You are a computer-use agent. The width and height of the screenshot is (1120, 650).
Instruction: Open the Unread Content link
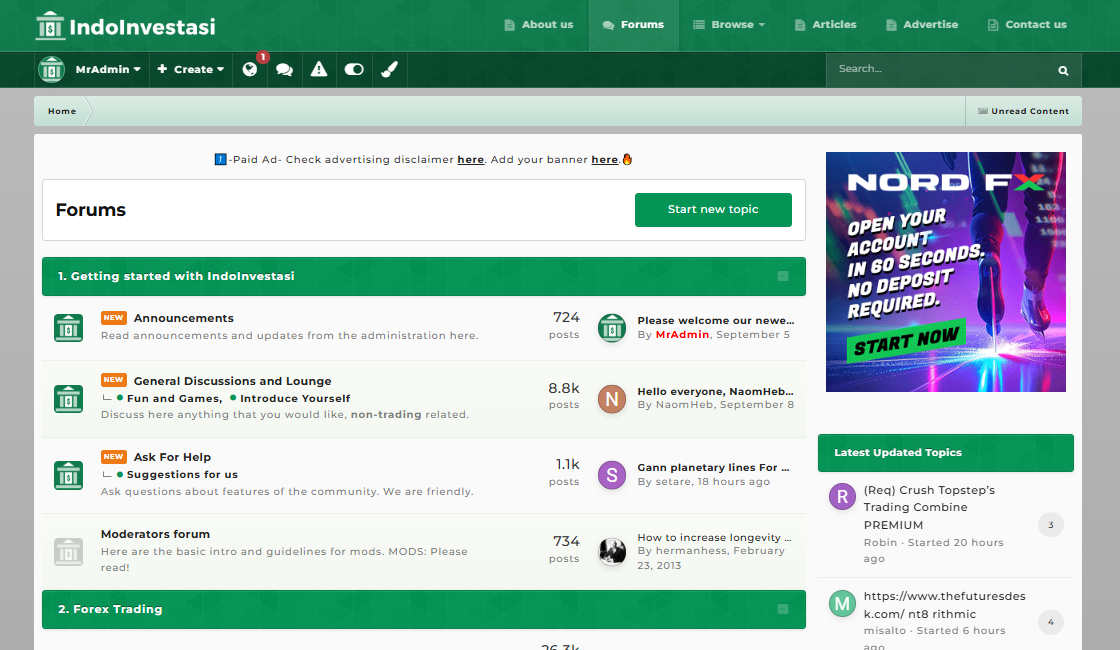pos(1023,111)
